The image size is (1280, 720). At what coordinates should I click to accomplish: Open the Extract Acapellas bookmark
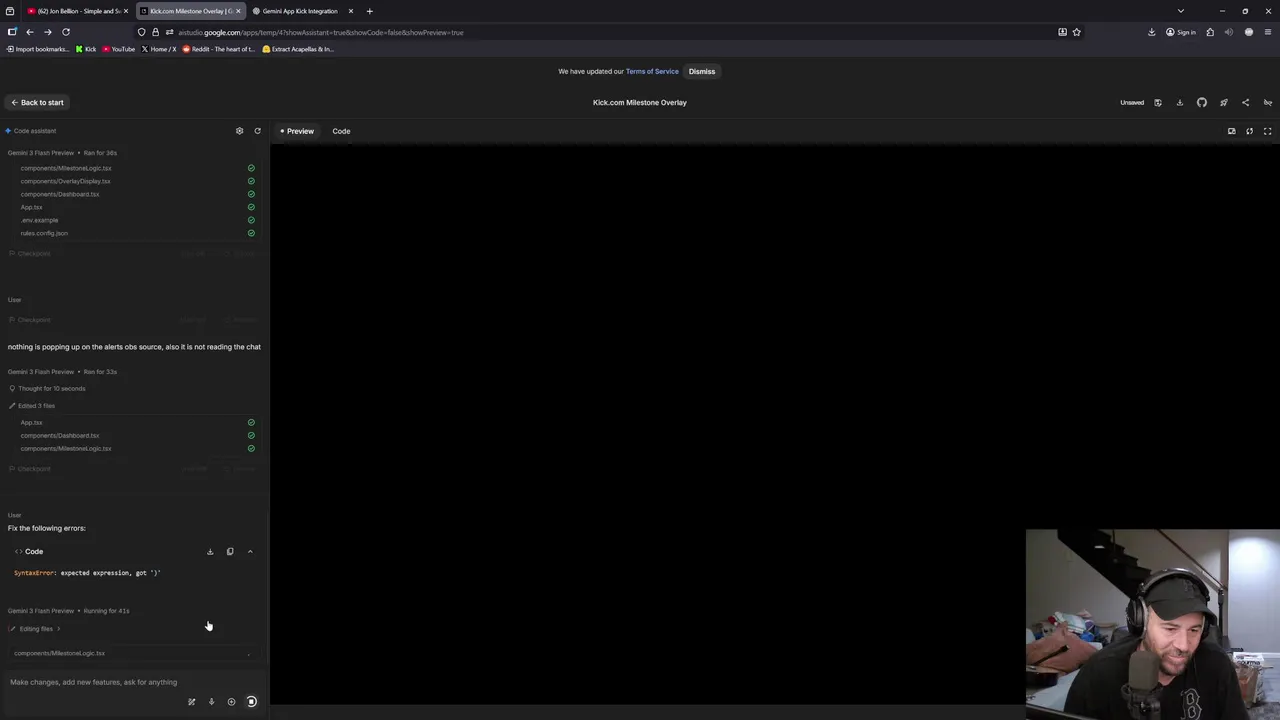[297, 49]
